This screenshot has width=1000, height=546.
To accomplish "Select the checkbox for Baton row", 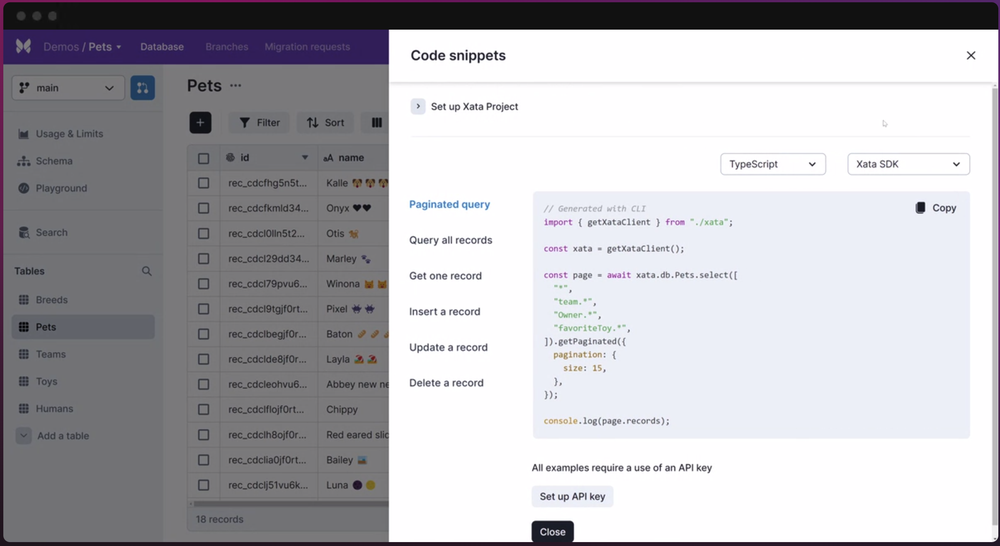I will (x=203, y=334).
